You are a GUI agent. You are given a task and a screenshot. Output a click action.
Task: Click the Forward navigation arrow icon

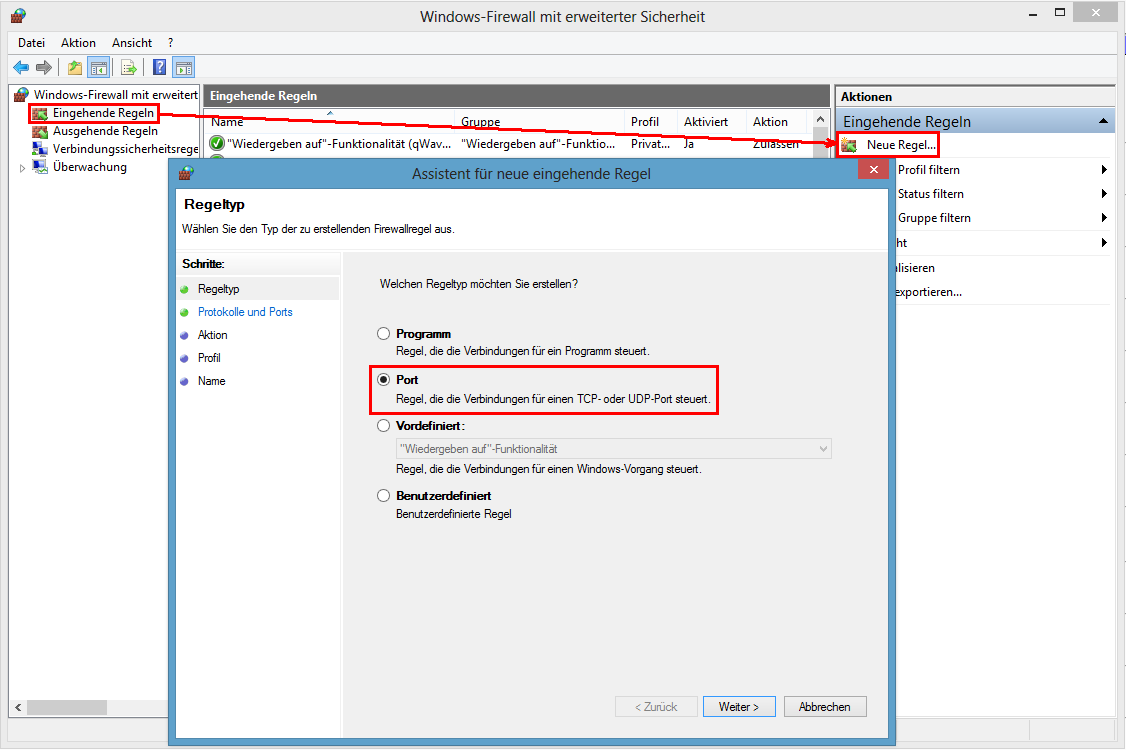coord(43,67)
